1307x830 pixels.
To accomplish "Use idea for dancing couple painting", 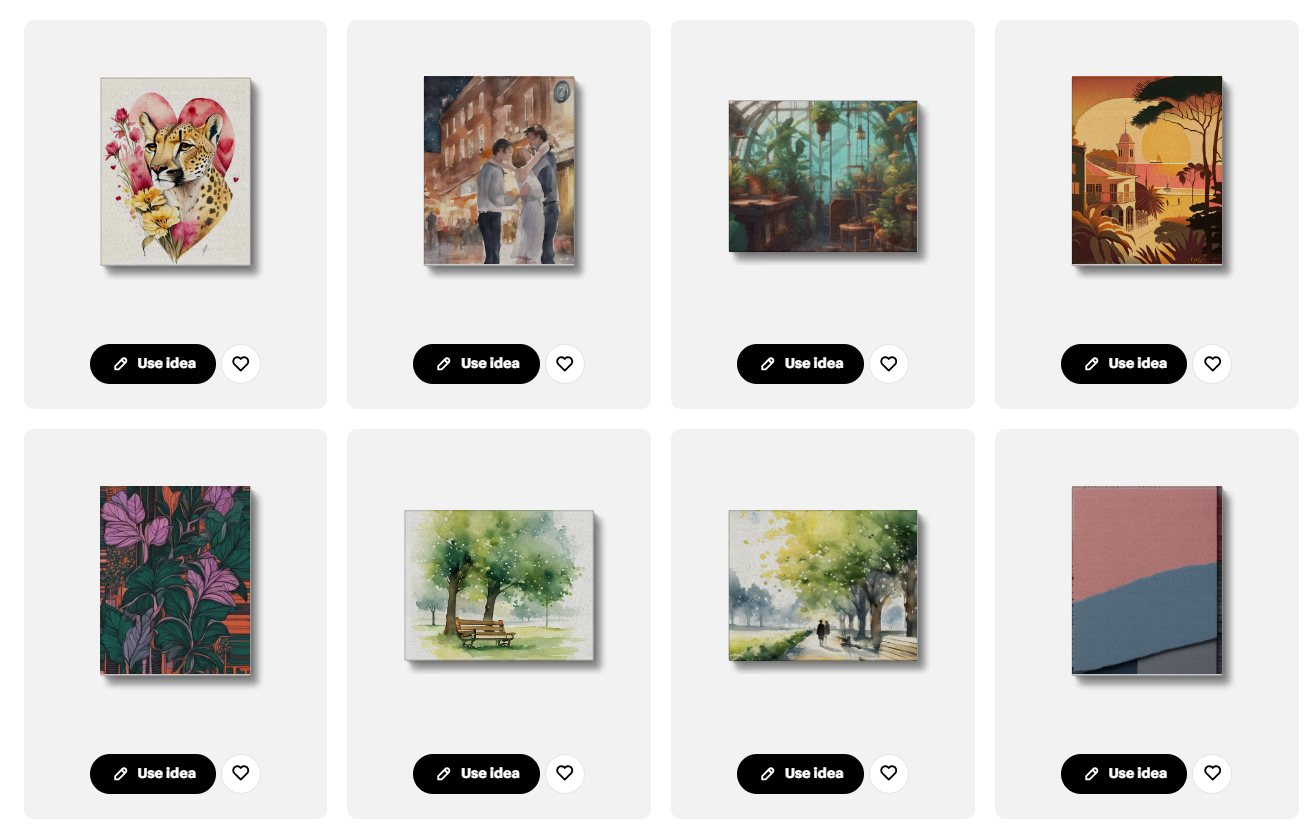I will point(476,364).
